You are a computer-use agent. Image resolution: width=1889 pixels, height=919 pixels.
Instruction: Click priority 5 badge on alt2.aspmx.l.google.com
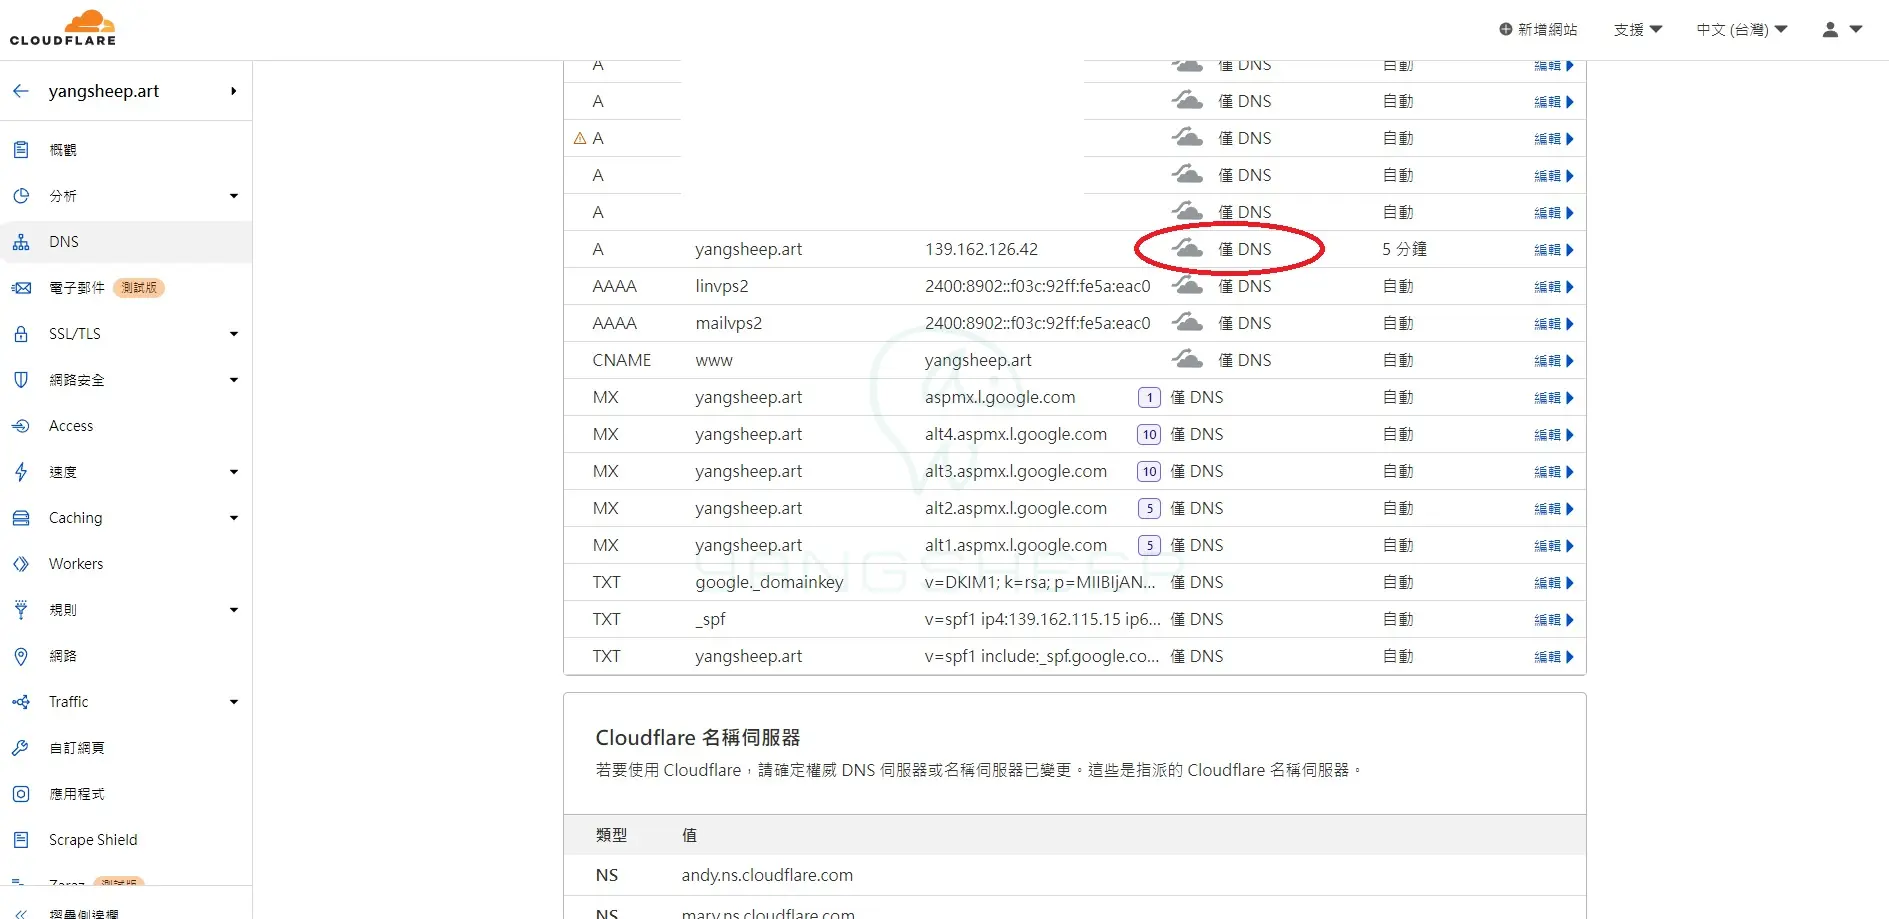1150,509
